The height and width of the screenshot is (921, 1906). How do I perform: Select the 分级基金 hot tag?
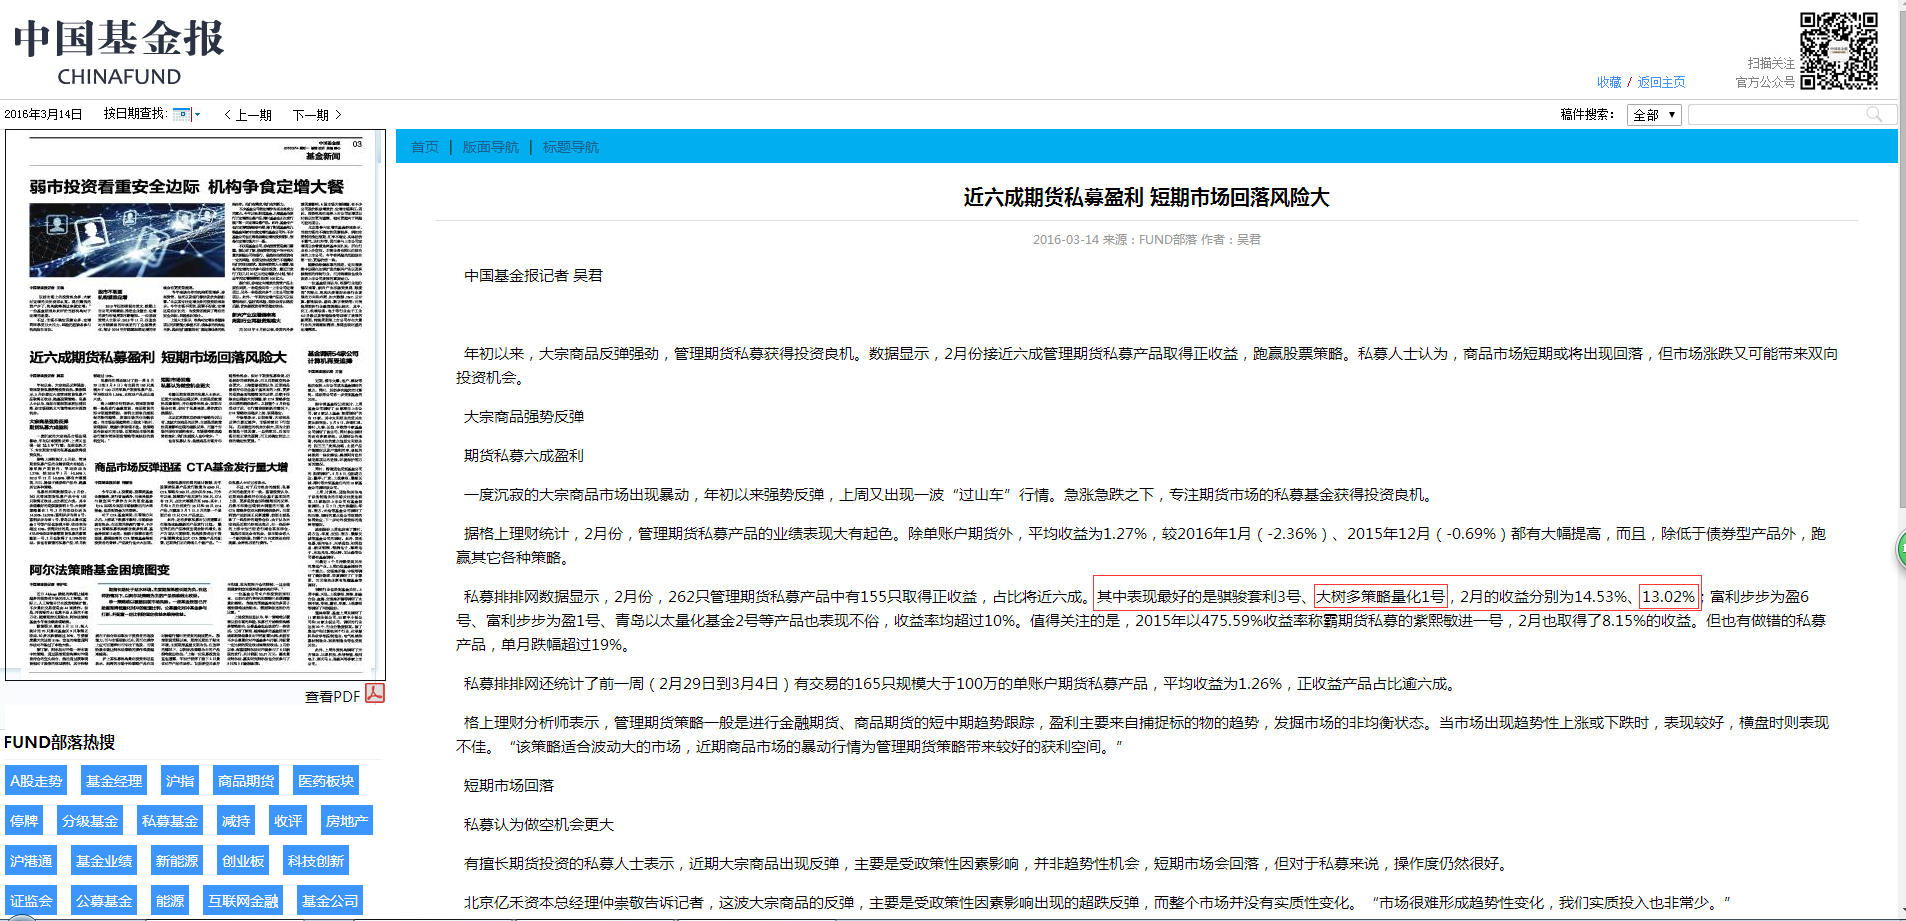(x=90, y=821)
